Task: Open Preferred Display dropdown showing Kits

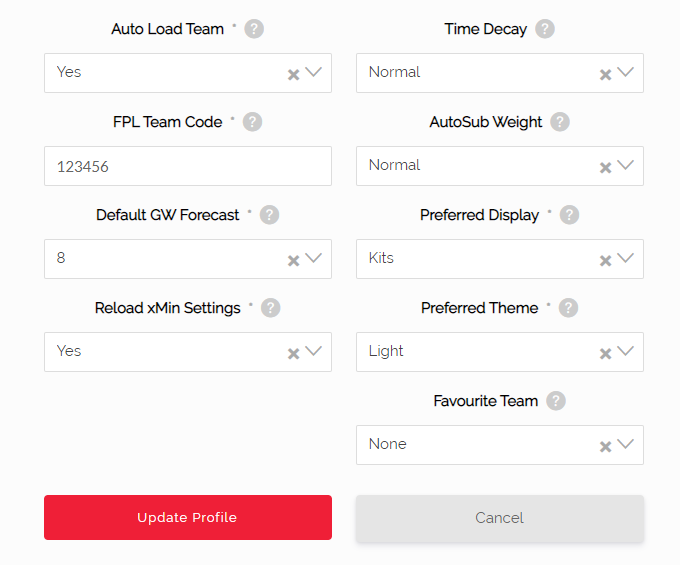Action: pos(500,259)
